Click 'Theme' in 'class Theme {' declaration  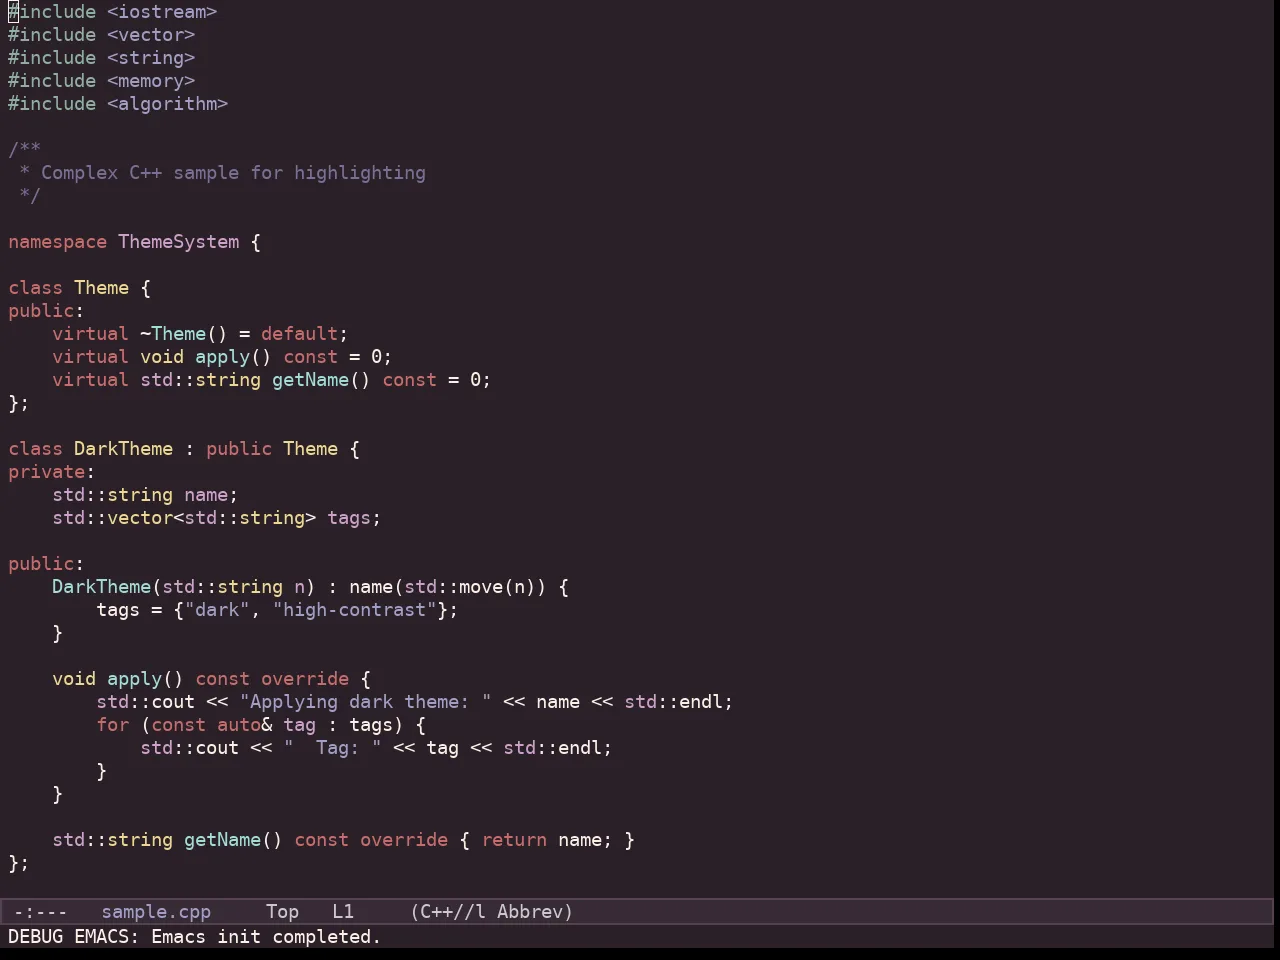click(x=101, y=288)
